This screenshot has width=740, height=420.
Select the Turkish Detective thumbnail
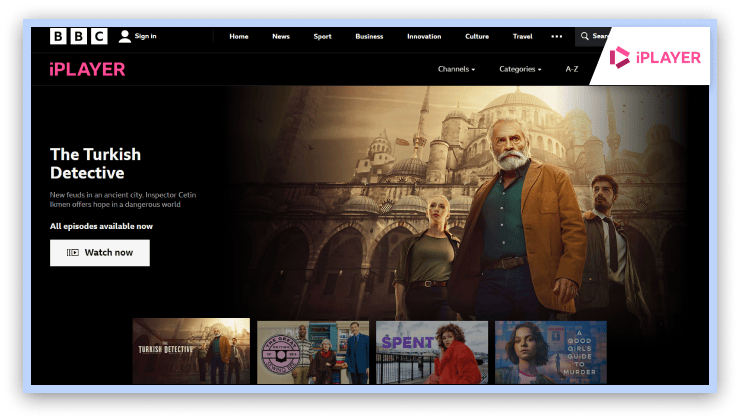191,351
